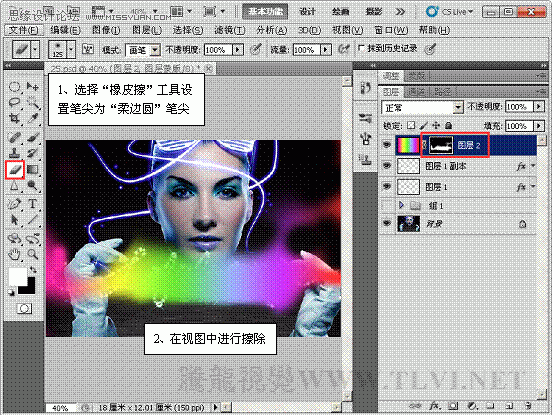Select the Sharpen tool

[x=14, y=186]
